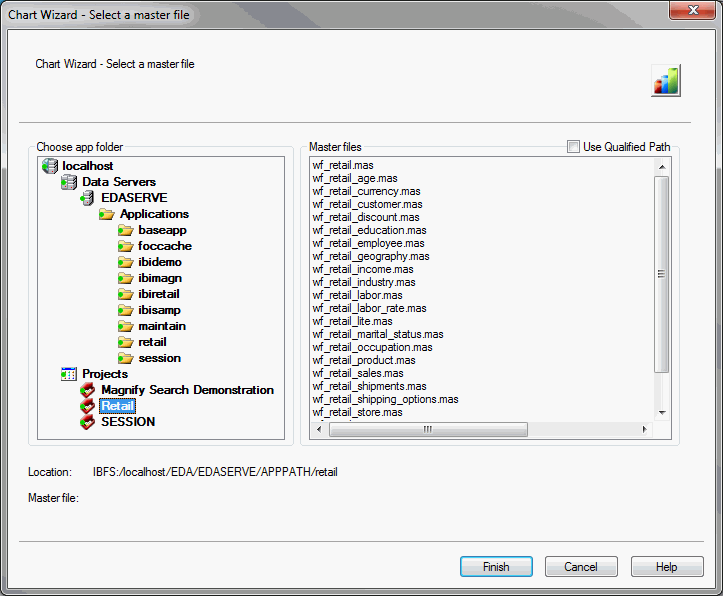Click the master files scroll down arrow

coord(662,413)
